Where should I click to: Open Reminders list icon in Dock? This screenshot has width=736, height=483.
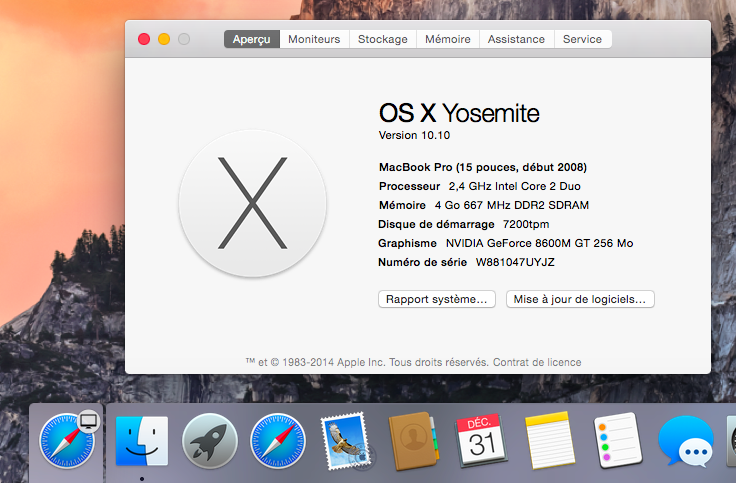[618, 441]
